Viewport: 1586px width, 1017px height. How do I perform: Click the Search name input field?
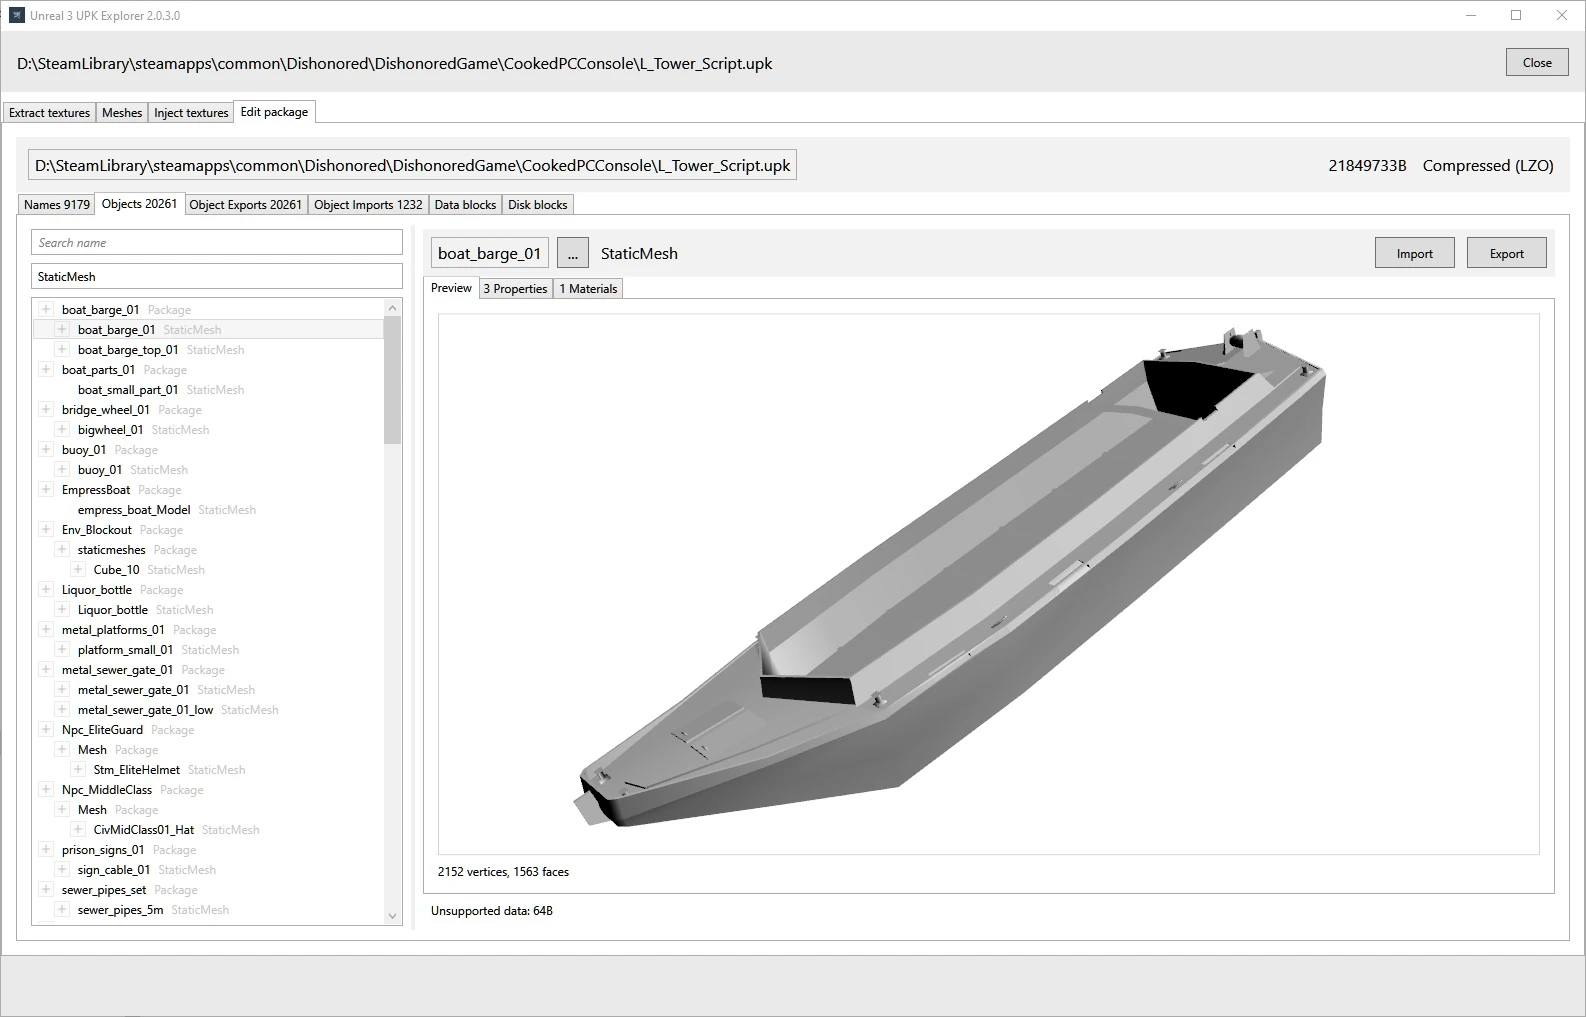pyautogui.click(x=216, y=243)
